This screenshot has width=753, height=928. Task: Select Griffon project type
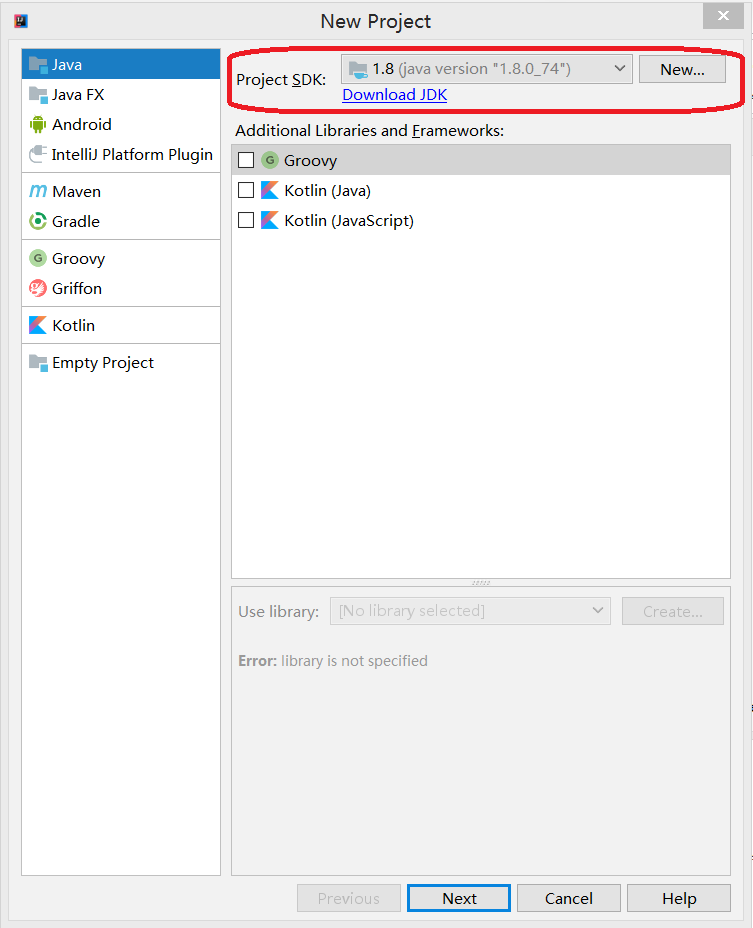pyautogui.click(x=77, y=288)
